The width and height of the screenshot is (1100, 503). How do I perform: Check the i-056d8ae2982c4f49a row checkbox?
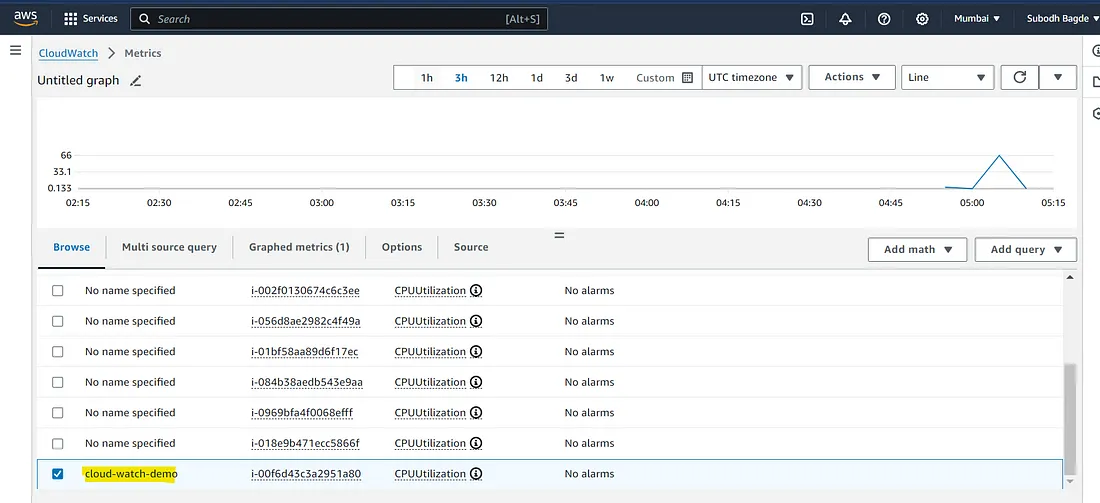pos(58,321)
